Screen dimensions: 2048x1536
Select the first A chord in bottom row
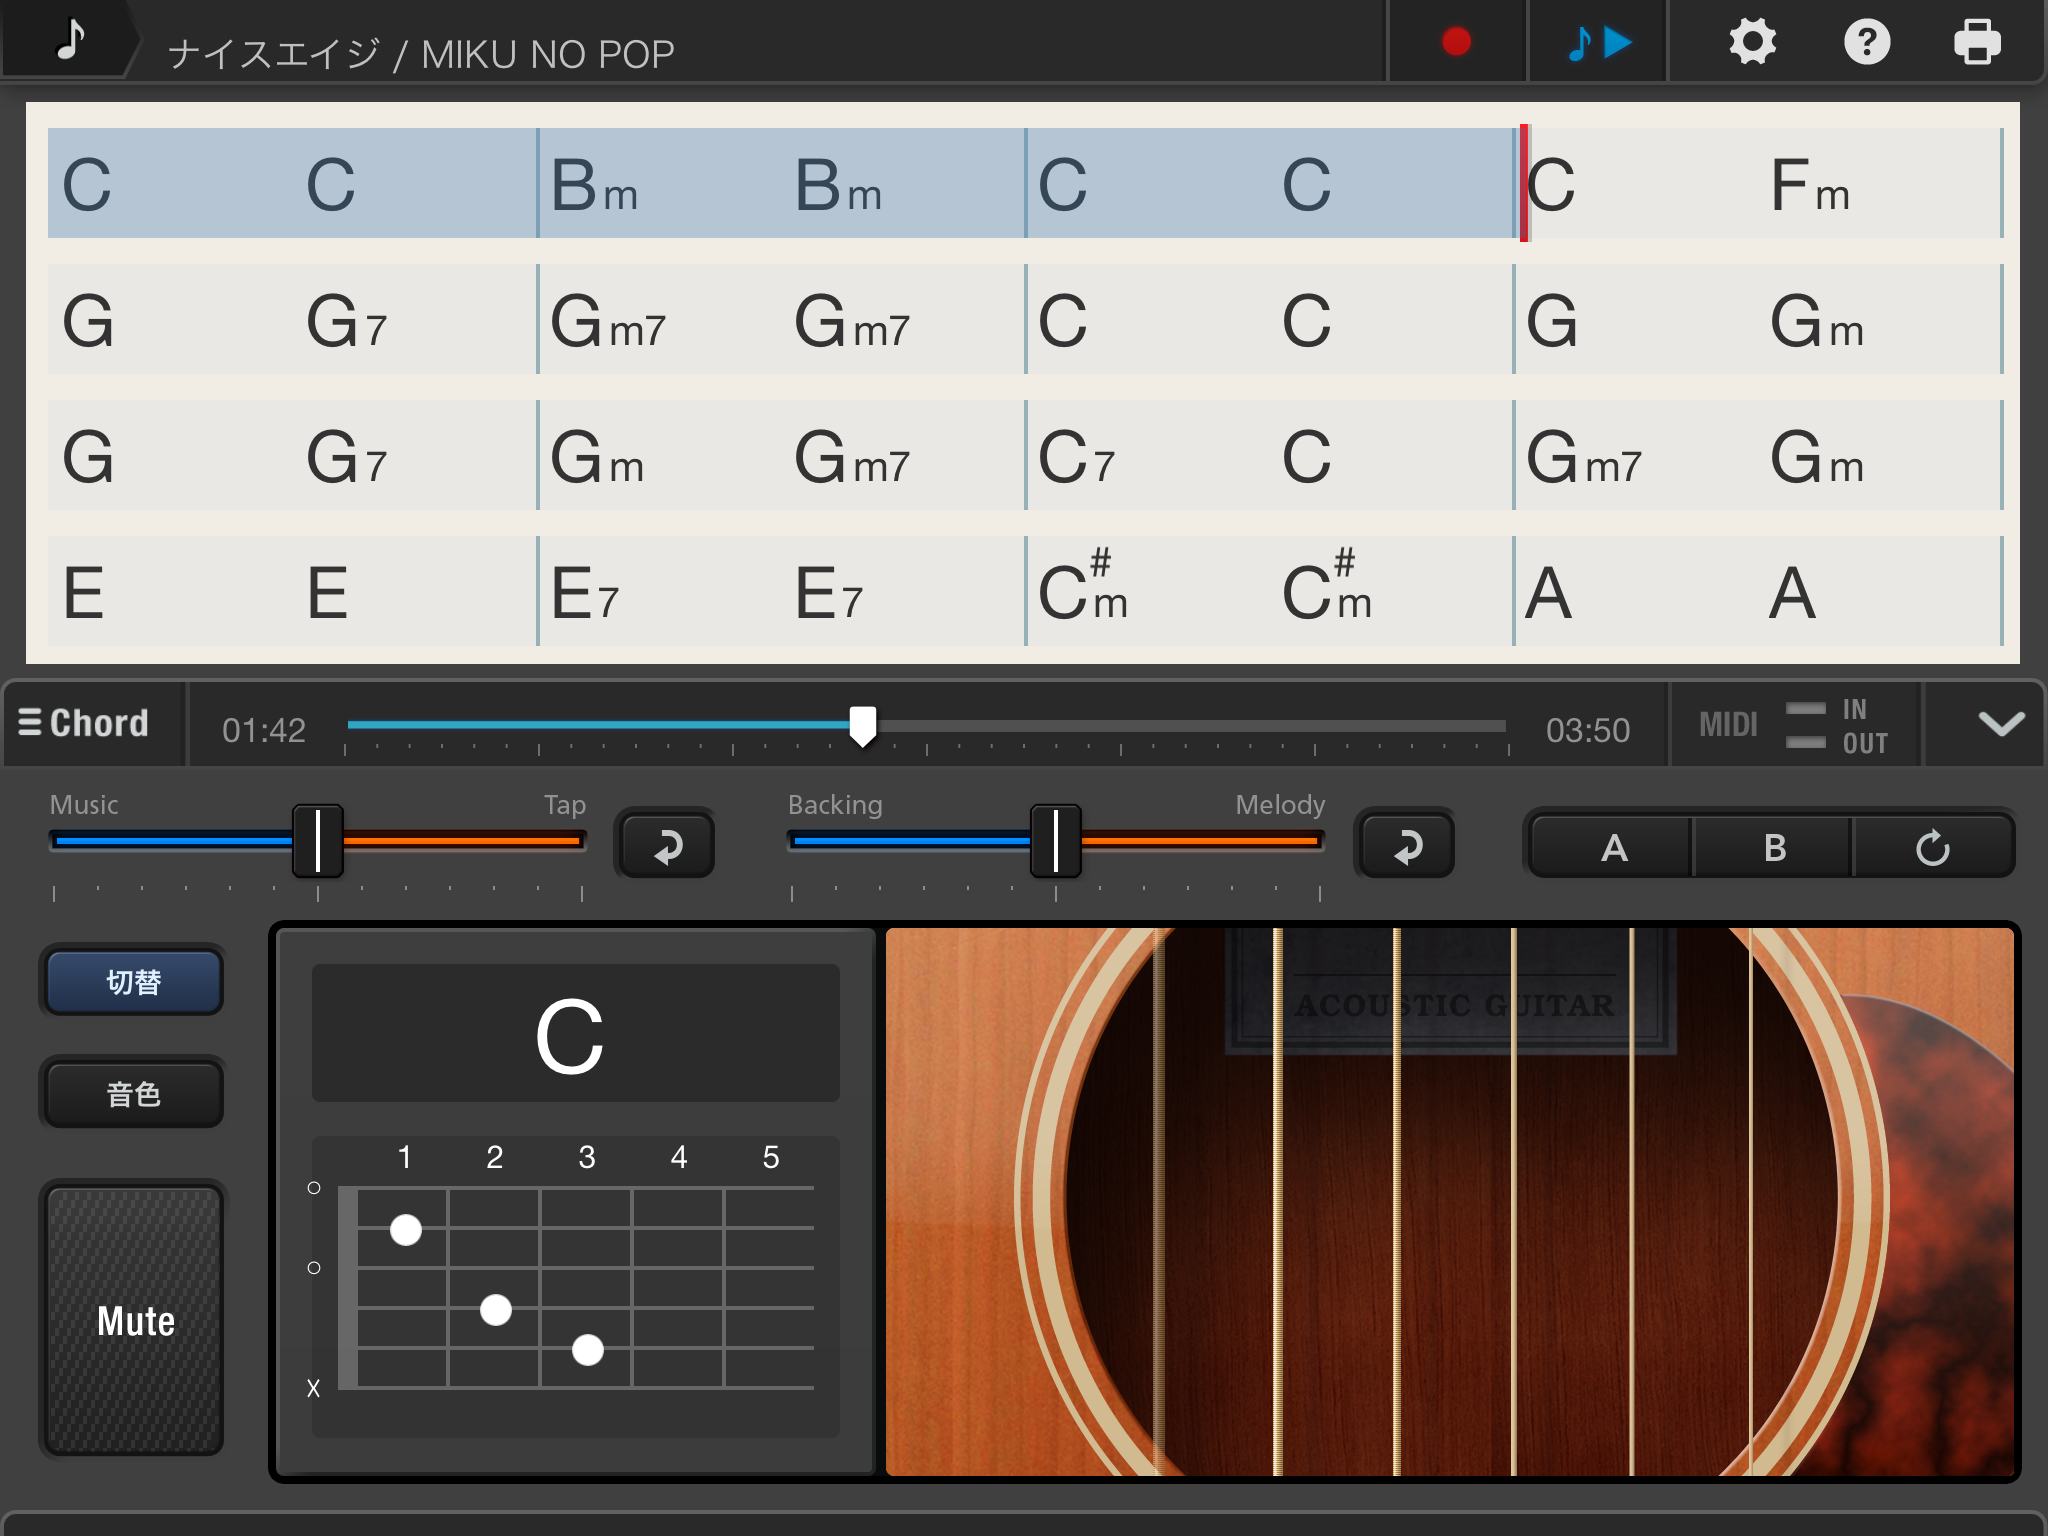tap(1550, 594)
